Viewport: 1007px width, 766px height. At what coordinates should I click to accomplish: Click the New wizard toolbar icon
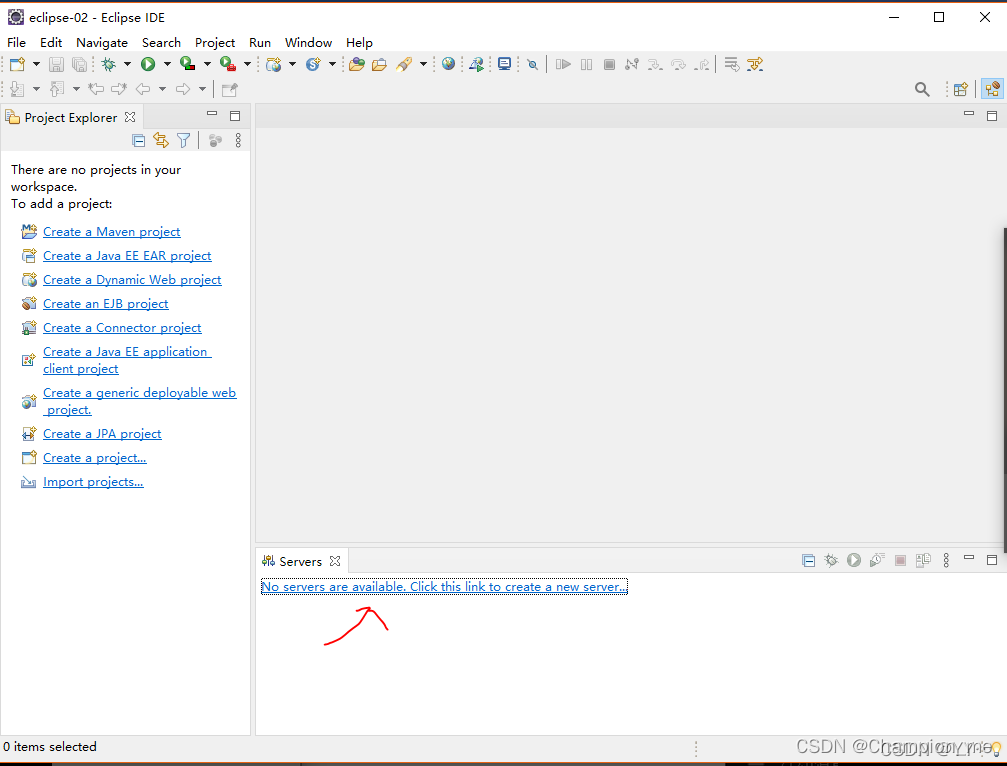point(17,64)
